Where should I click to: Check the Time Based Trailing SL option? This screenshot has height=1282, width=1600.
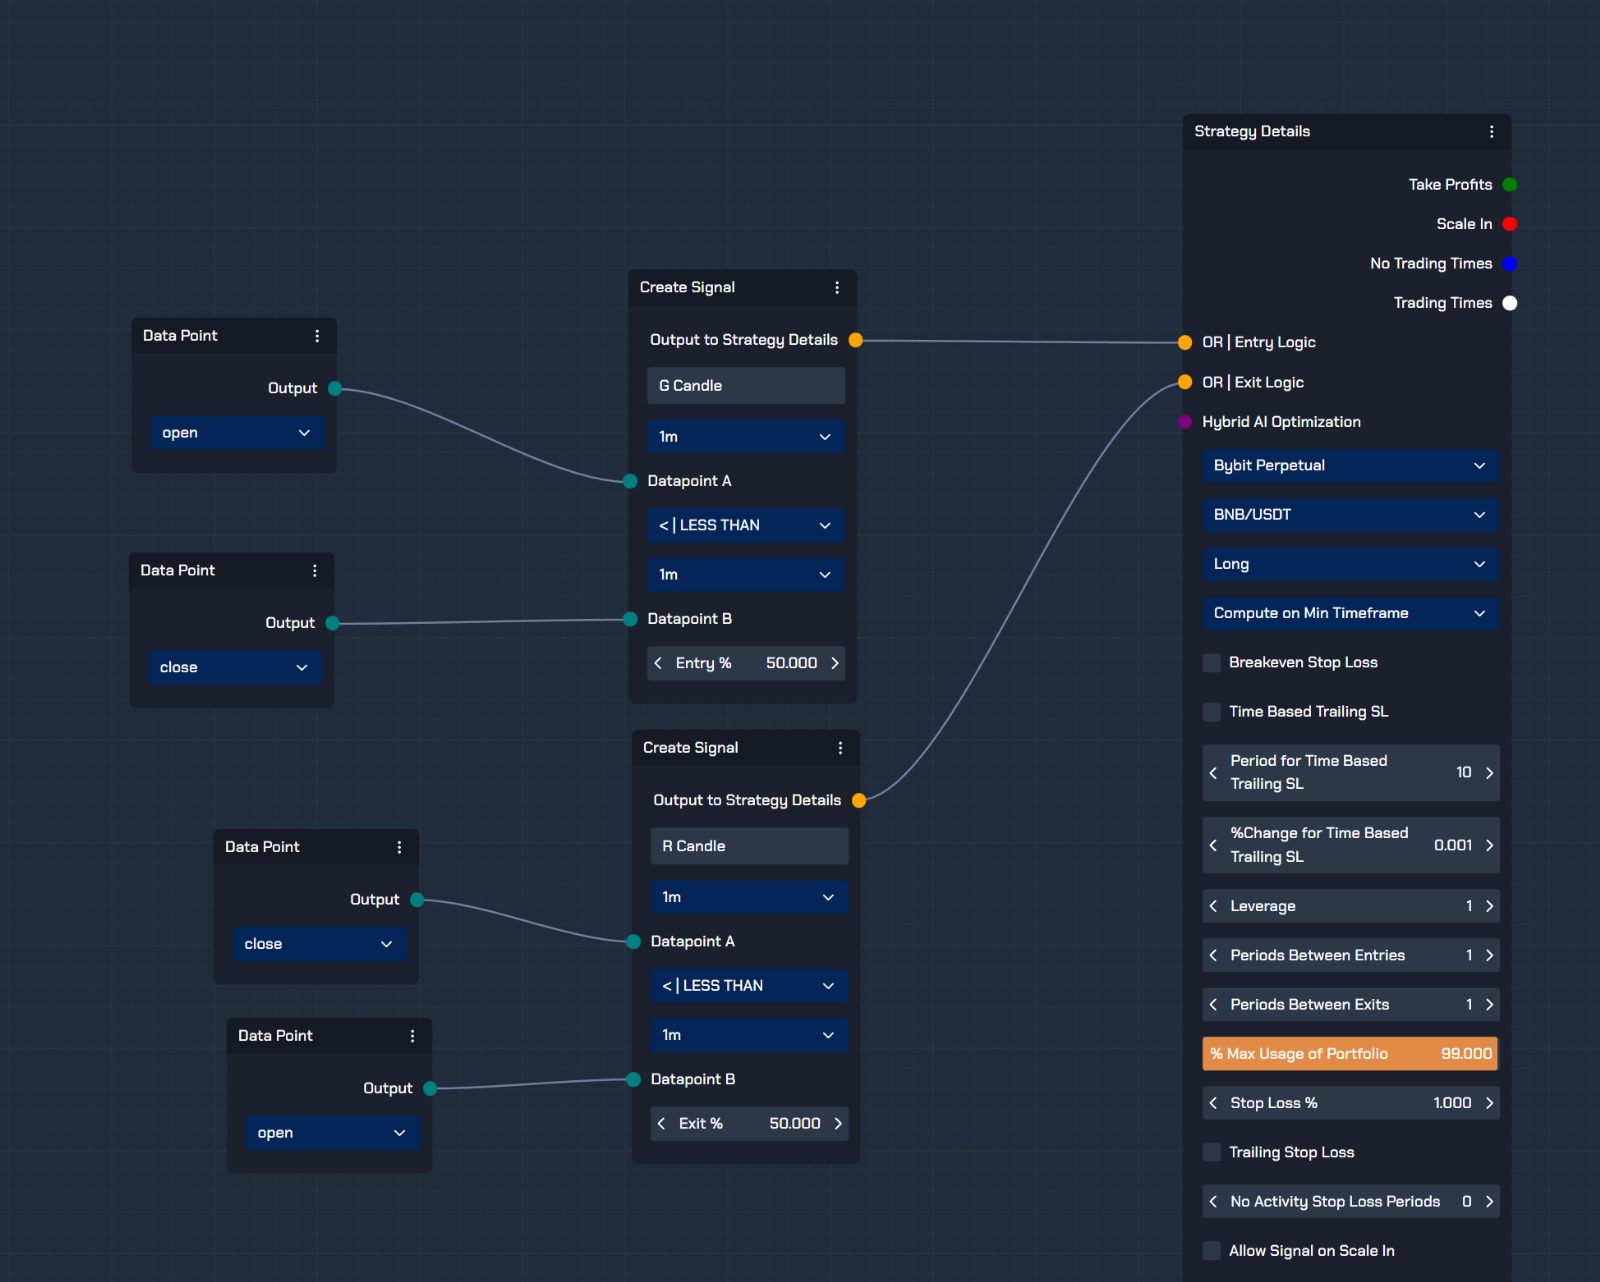(x=1211, y=711)
